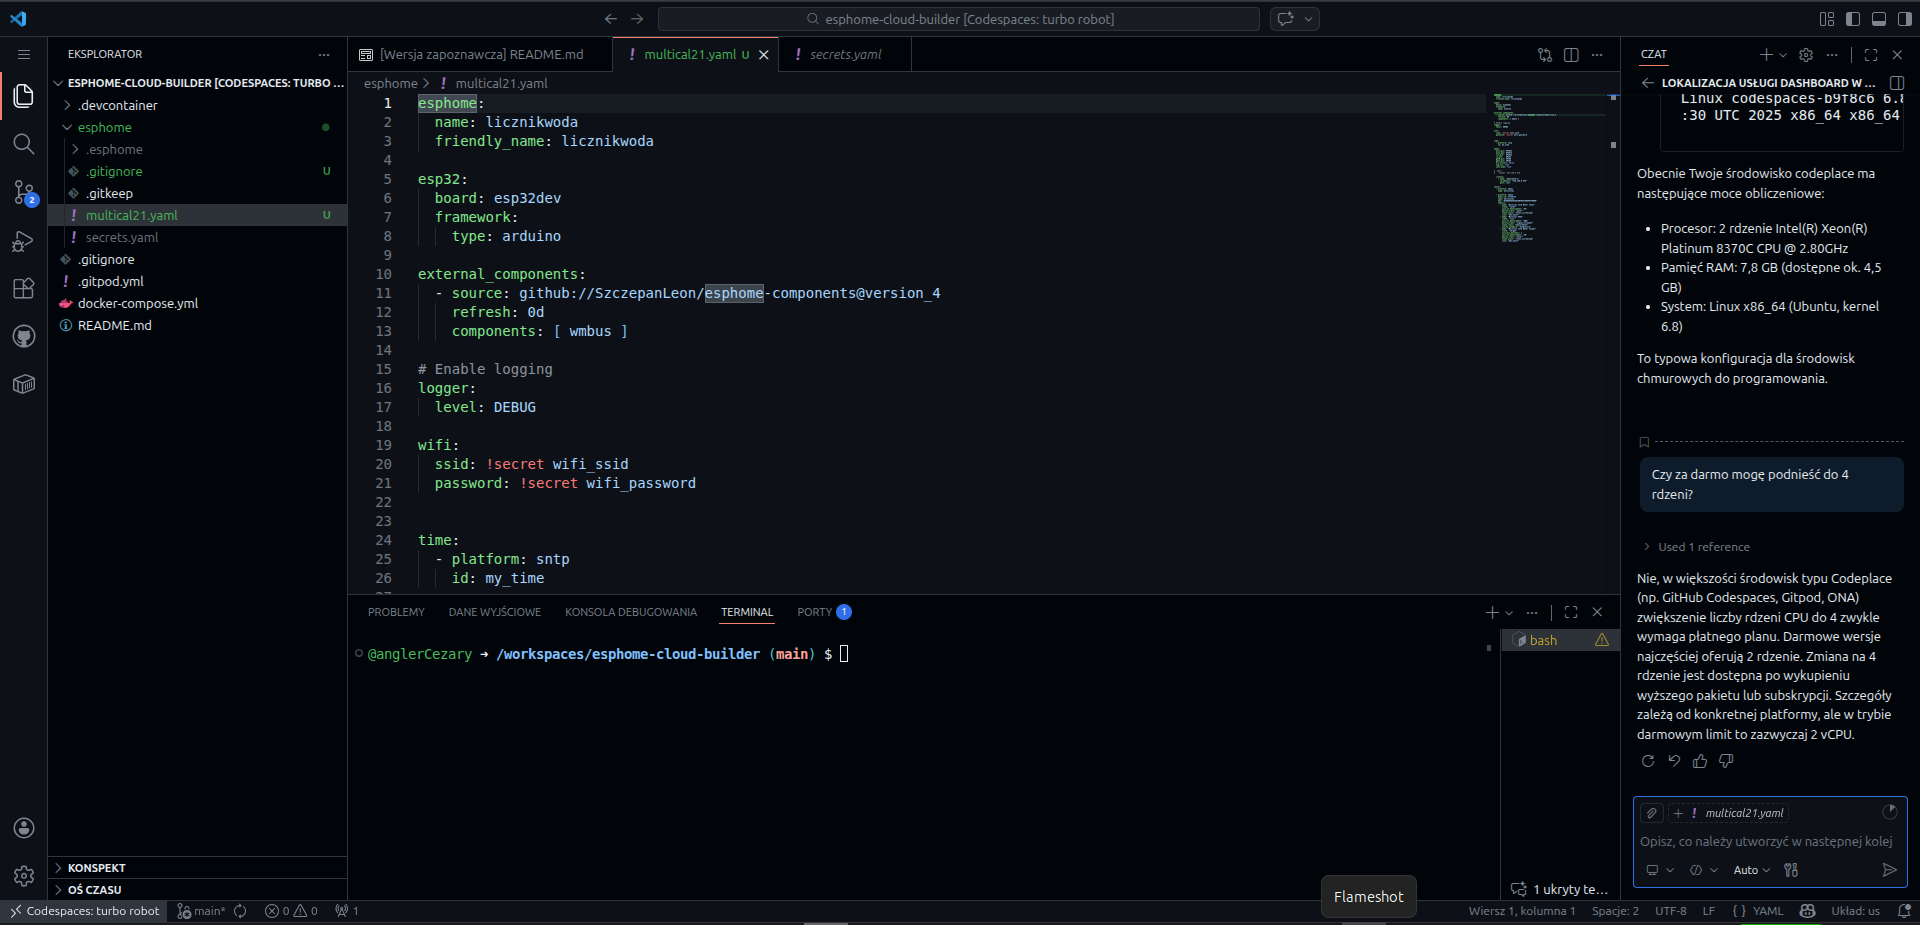The height and width of the screenshot is (925, 1920).
Task: Toggle the bottom panel visibility
Action: click(1879, 19)
